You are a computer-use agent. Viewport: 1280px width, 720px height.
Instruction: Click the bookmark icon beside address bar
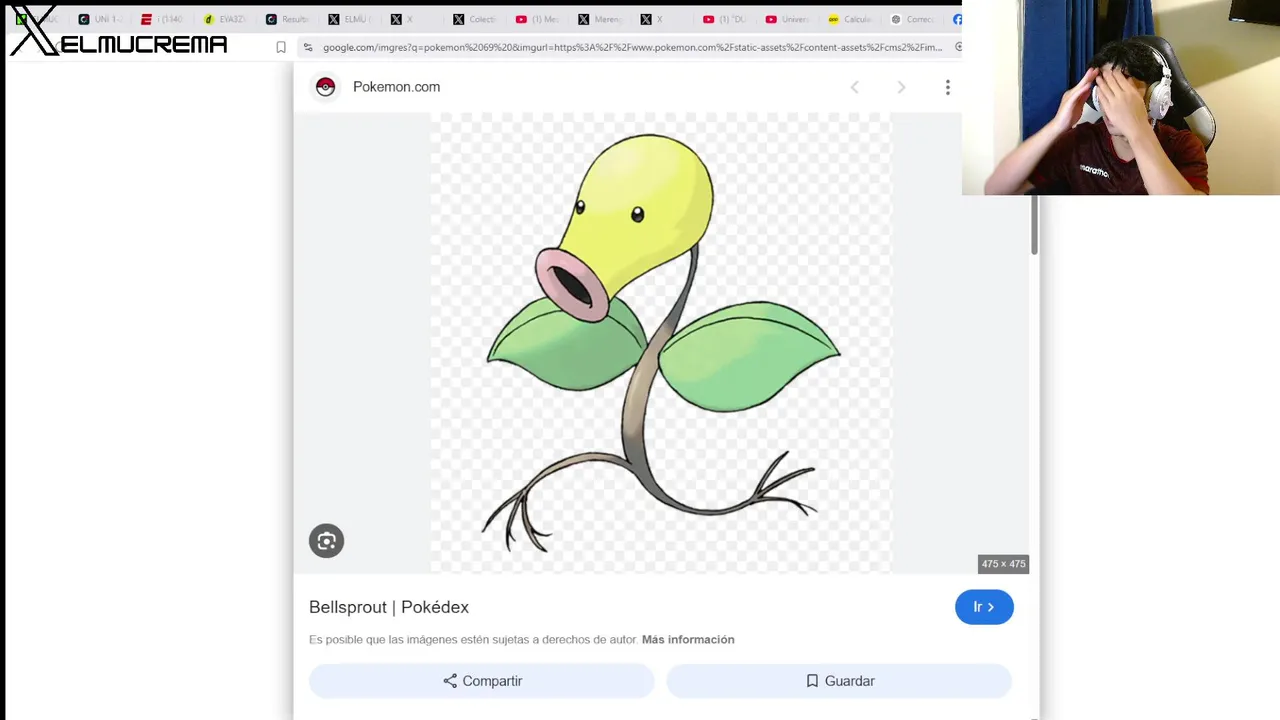(281, 47)
